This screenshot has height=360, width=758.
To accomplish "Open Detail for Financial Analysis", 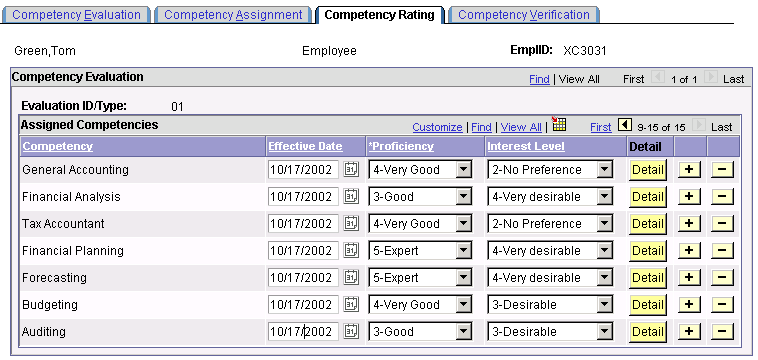I will pos(648,197).
